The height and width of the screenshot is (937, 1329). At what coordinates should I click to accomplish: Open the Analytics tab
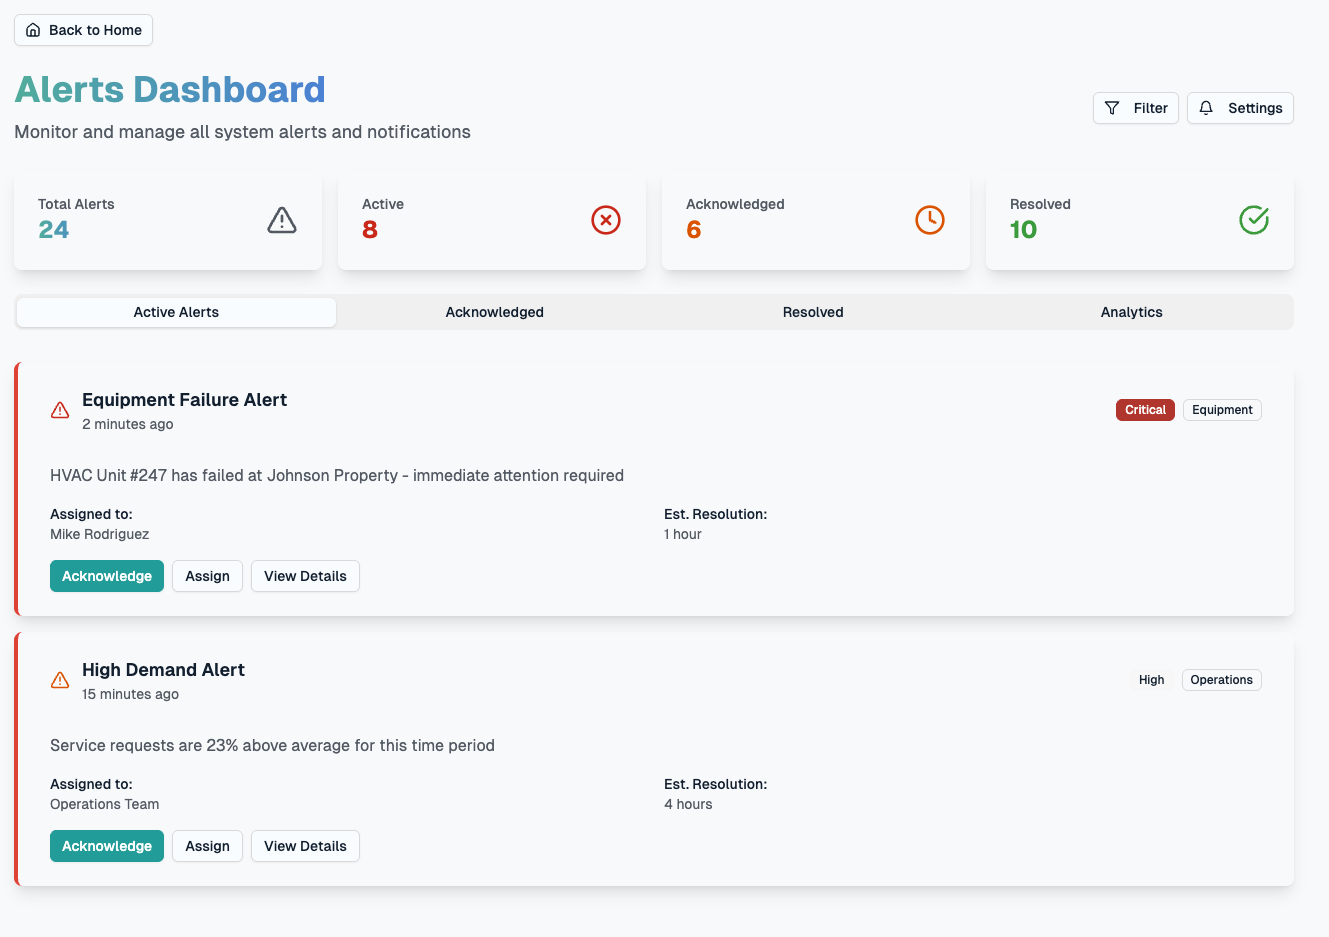pos(1131,312)
